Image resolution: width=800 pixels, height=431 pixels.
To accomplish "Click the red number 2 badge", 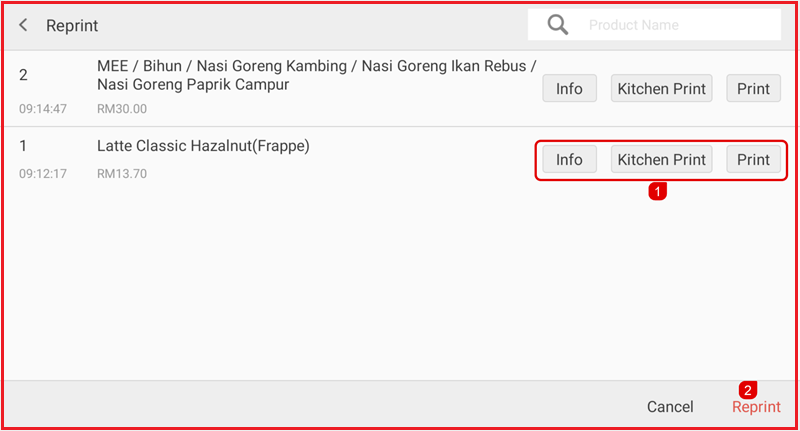I will pyautogui.click(x=747, y=389).
